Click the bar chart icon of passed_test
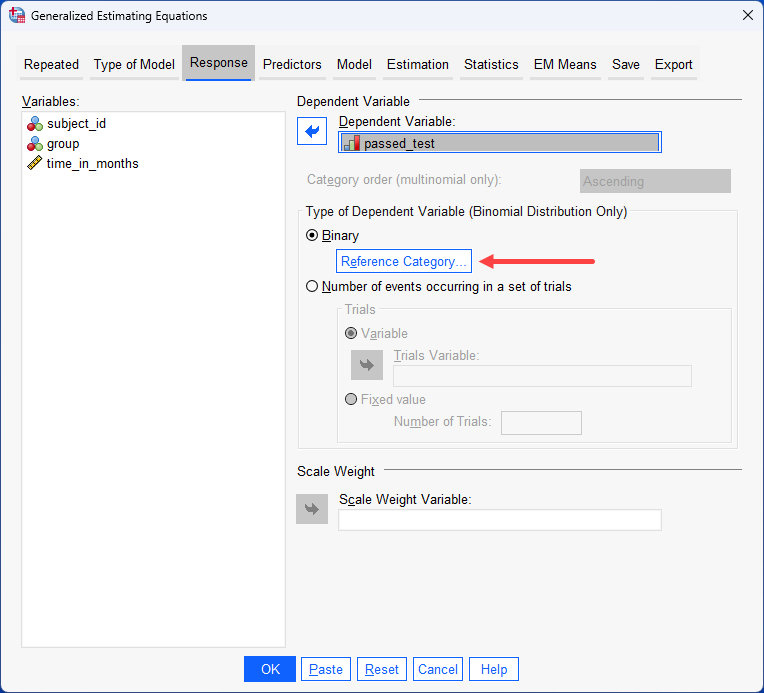This screenshot has height=693, width=764. tap(351, 143)
